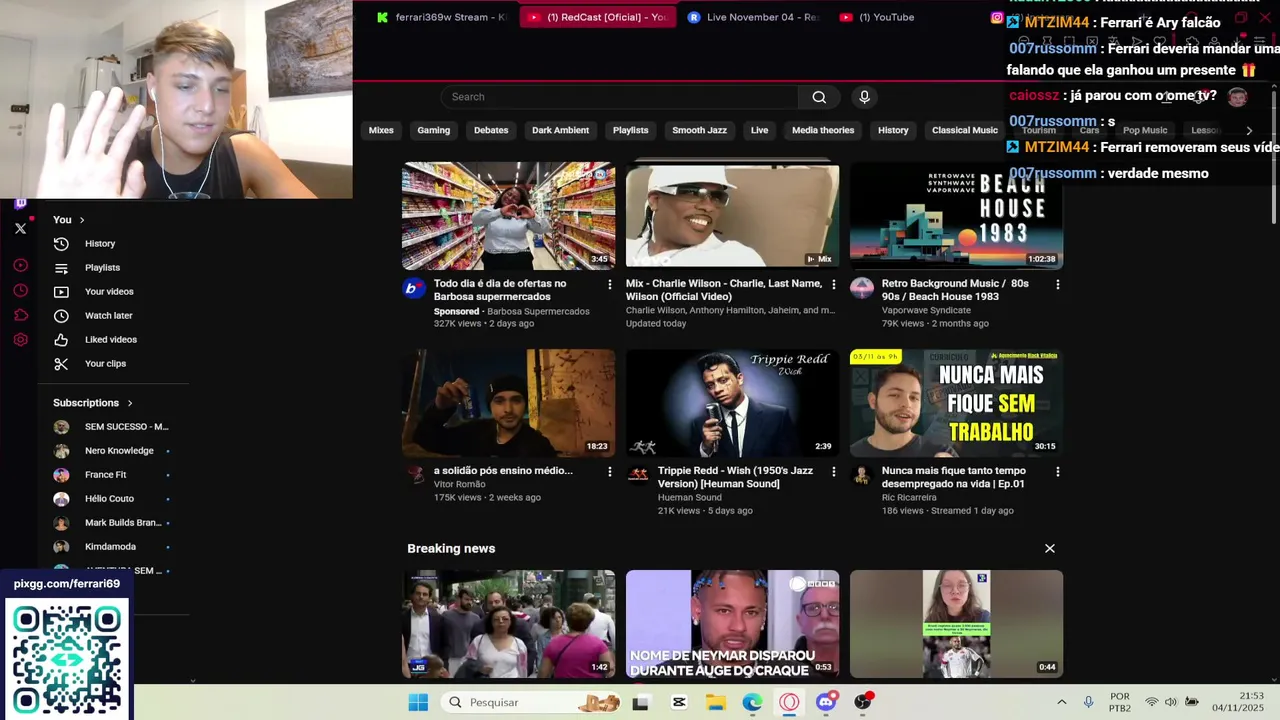This screenshot has height=720, width=1280.
Task: Open Kimdamoda subscription
Action: click(111, 547)
